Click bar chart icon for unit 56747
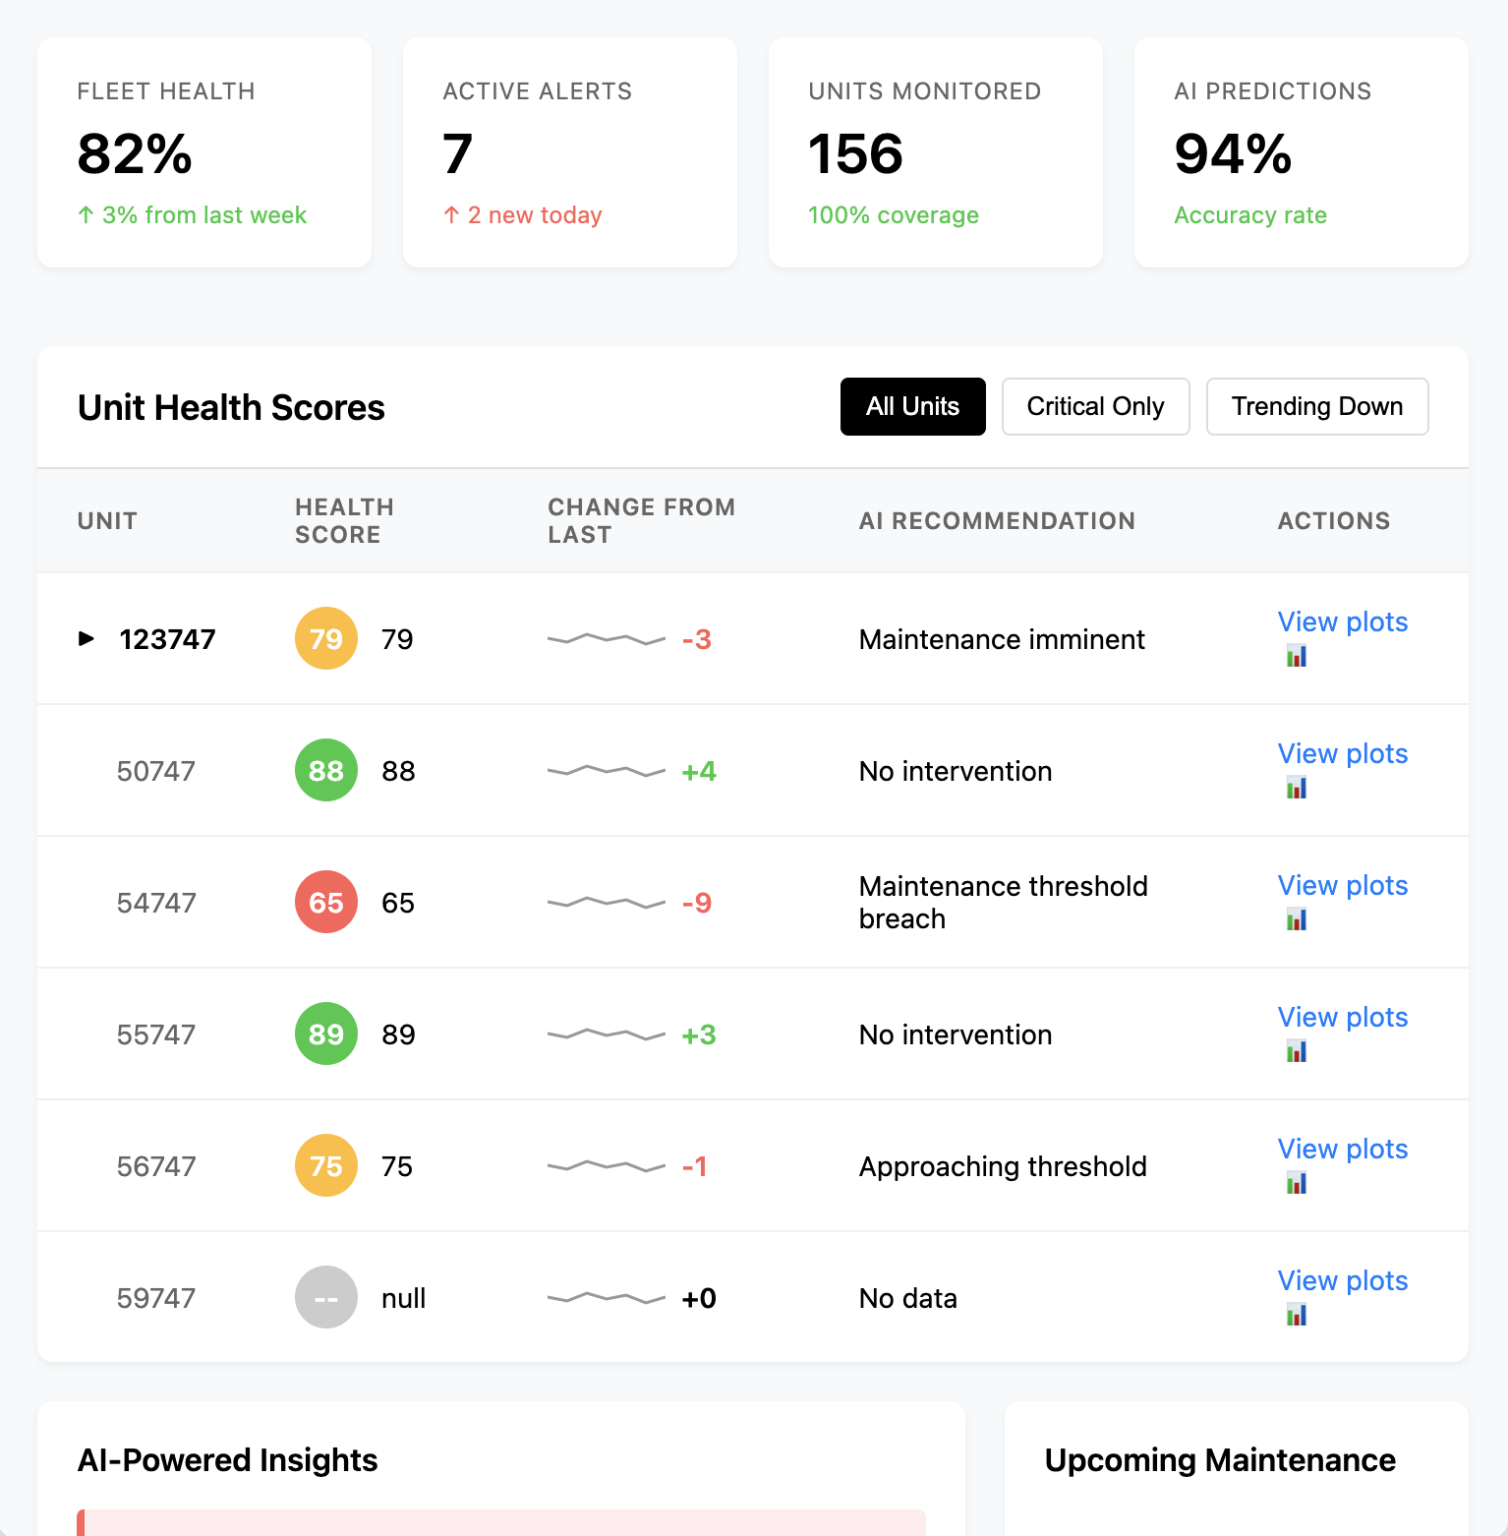 (1296, 1184)
